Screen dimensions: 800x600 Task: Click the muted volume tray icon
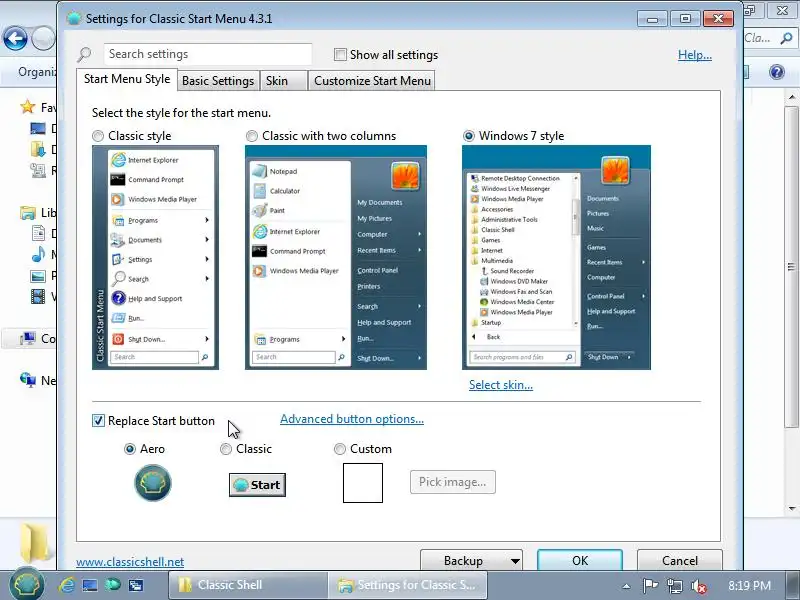[698, 586]
